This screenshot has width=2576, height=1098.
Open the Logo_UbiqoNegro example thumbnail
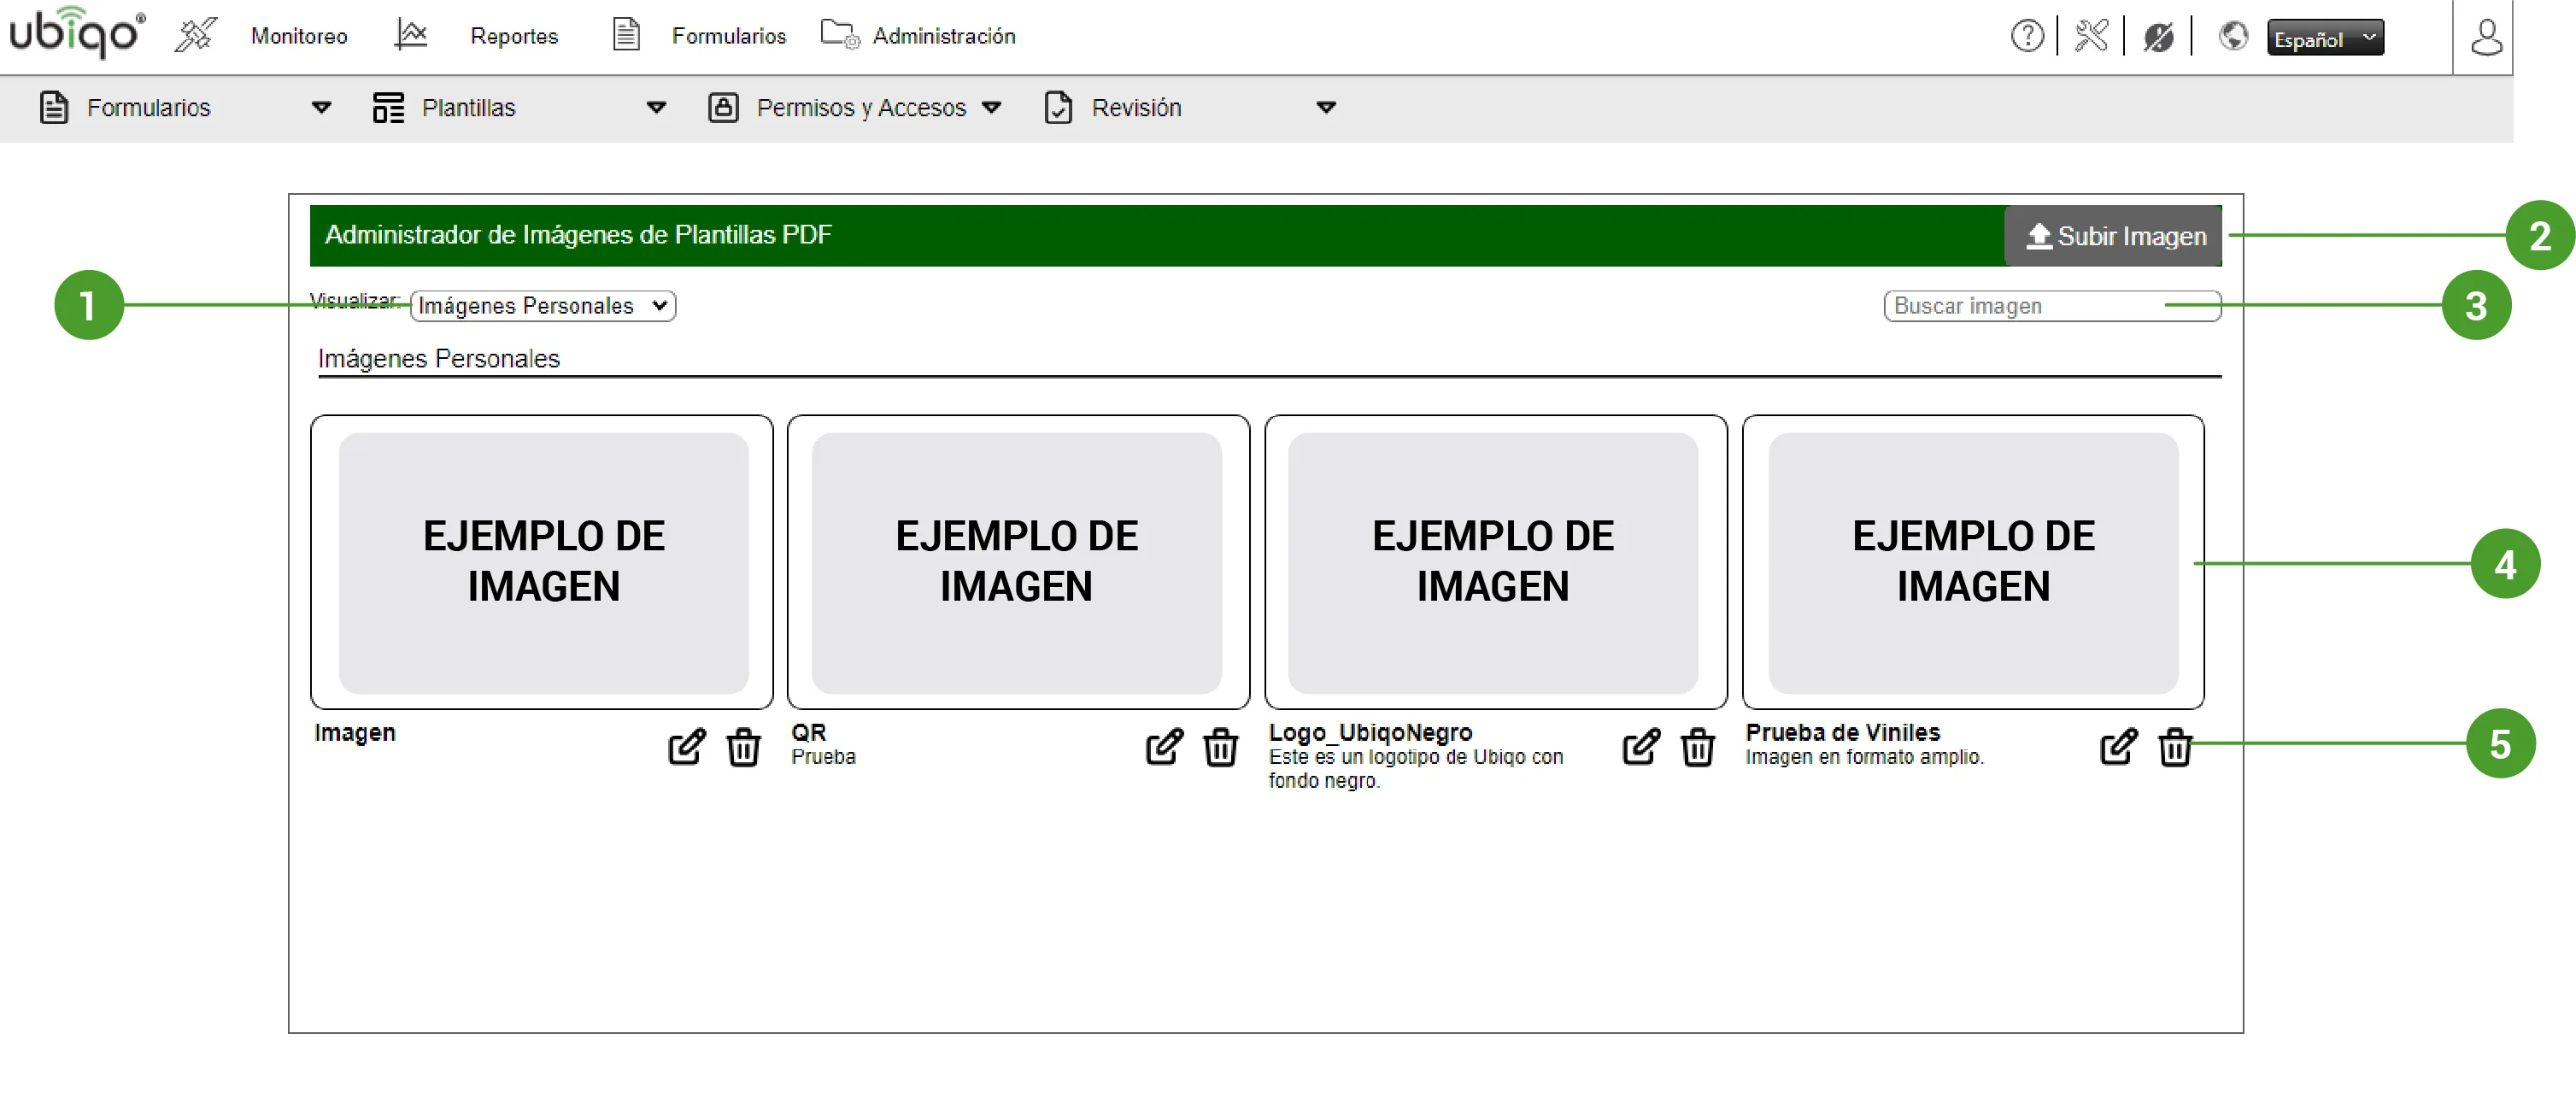click(x=1496, y=562)
